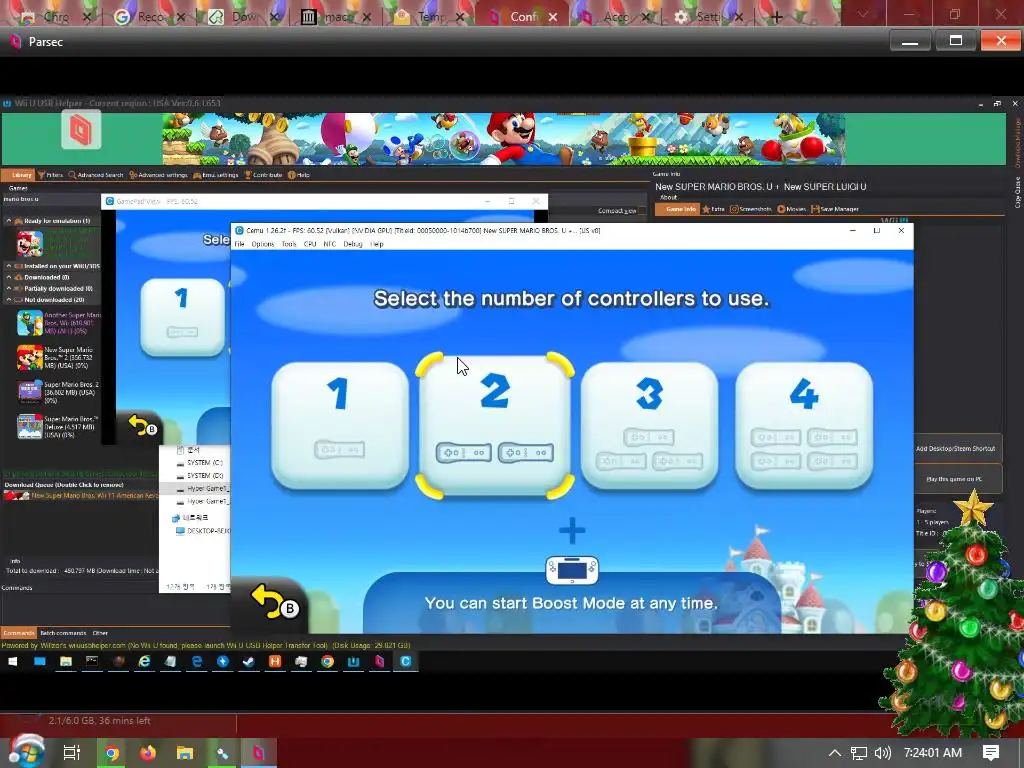Switch to Other tab at bottom
Image resolution: width=1024 pixels, height=768 pixels.
point(100,633)
